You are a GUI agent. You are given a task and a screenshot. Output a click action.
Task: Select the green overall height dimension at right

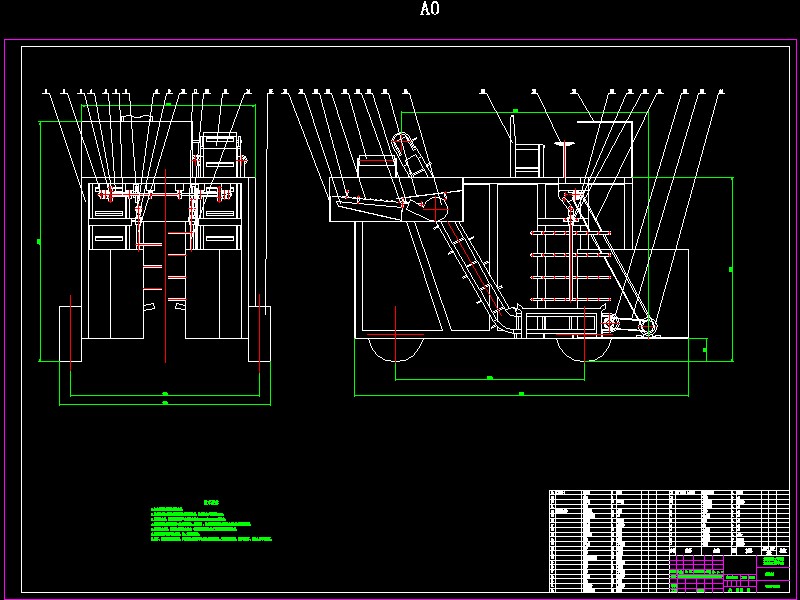tap(732, 269)
